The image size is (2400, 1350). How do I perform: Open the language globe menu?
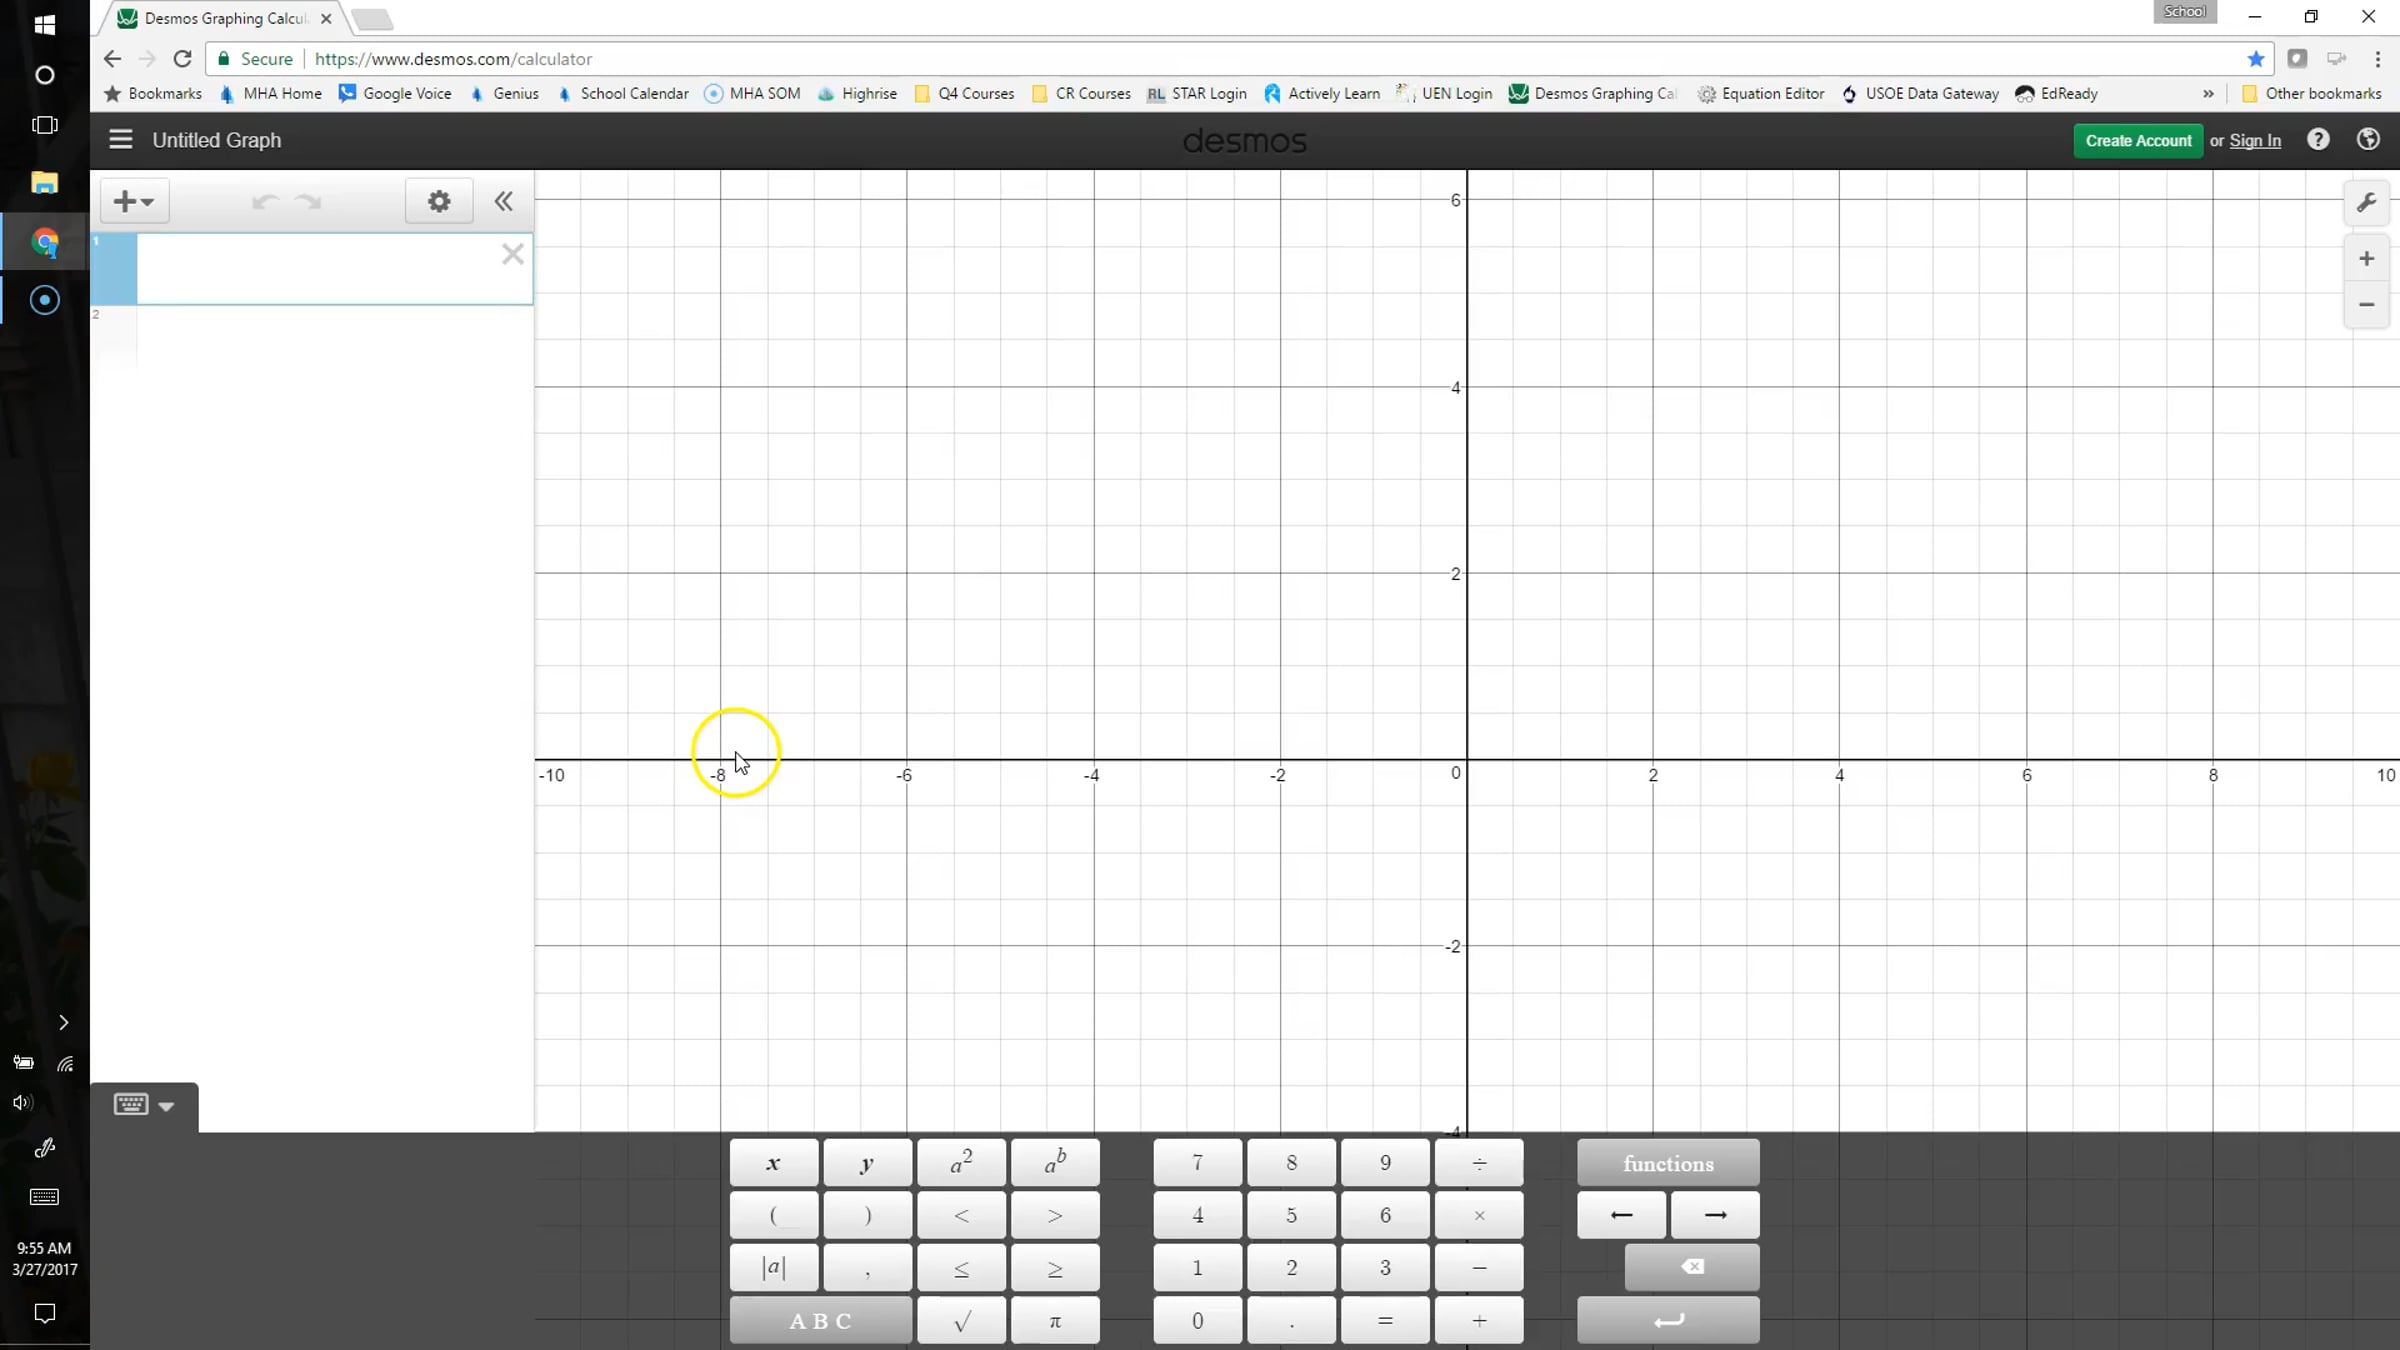(x=2368, y=140)
